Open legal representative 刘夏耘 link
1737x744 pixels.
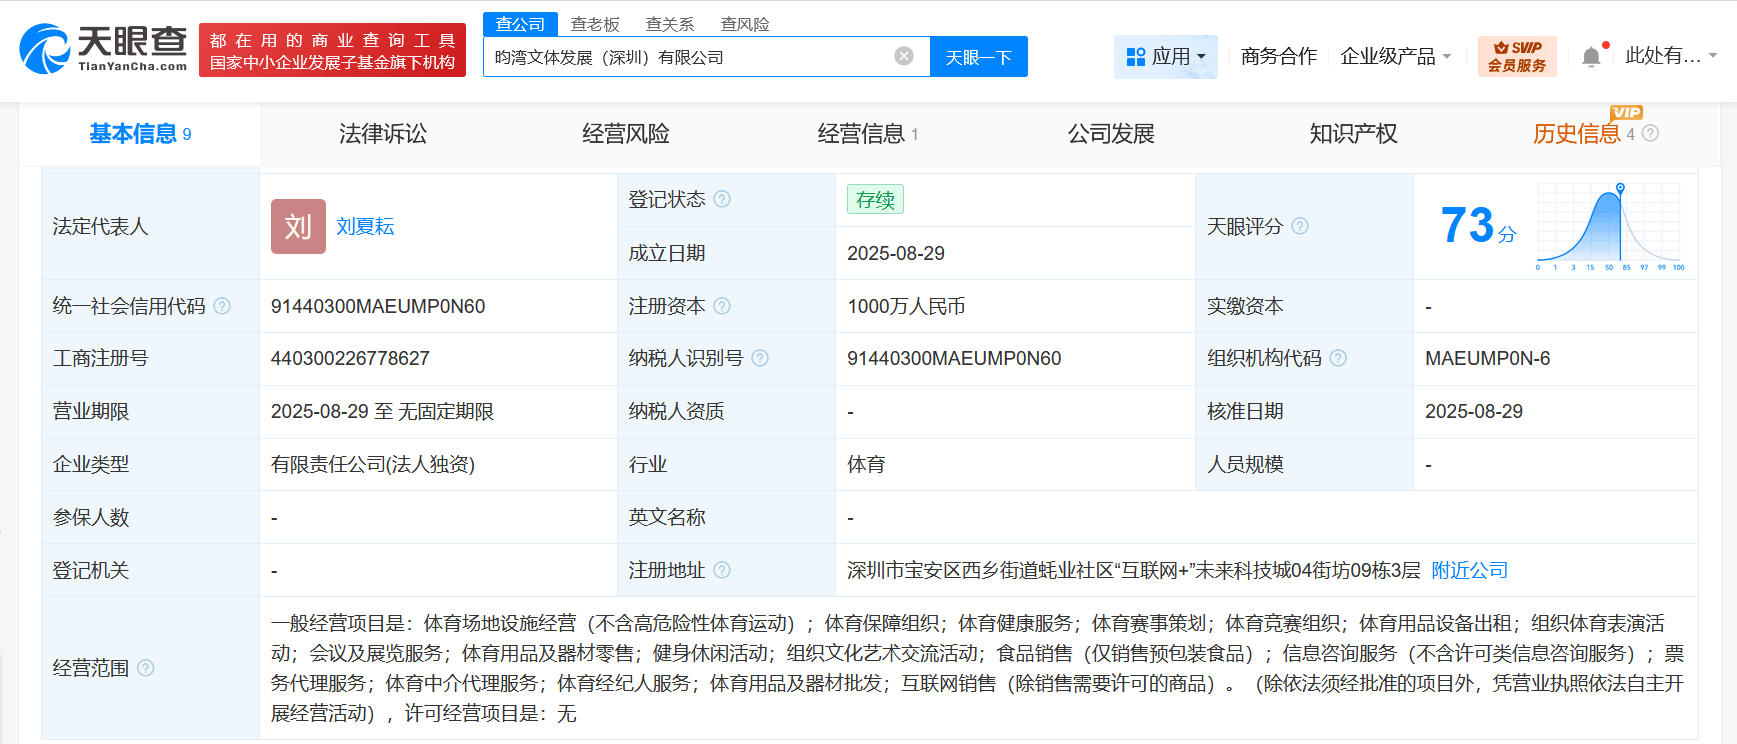point(365,227)
